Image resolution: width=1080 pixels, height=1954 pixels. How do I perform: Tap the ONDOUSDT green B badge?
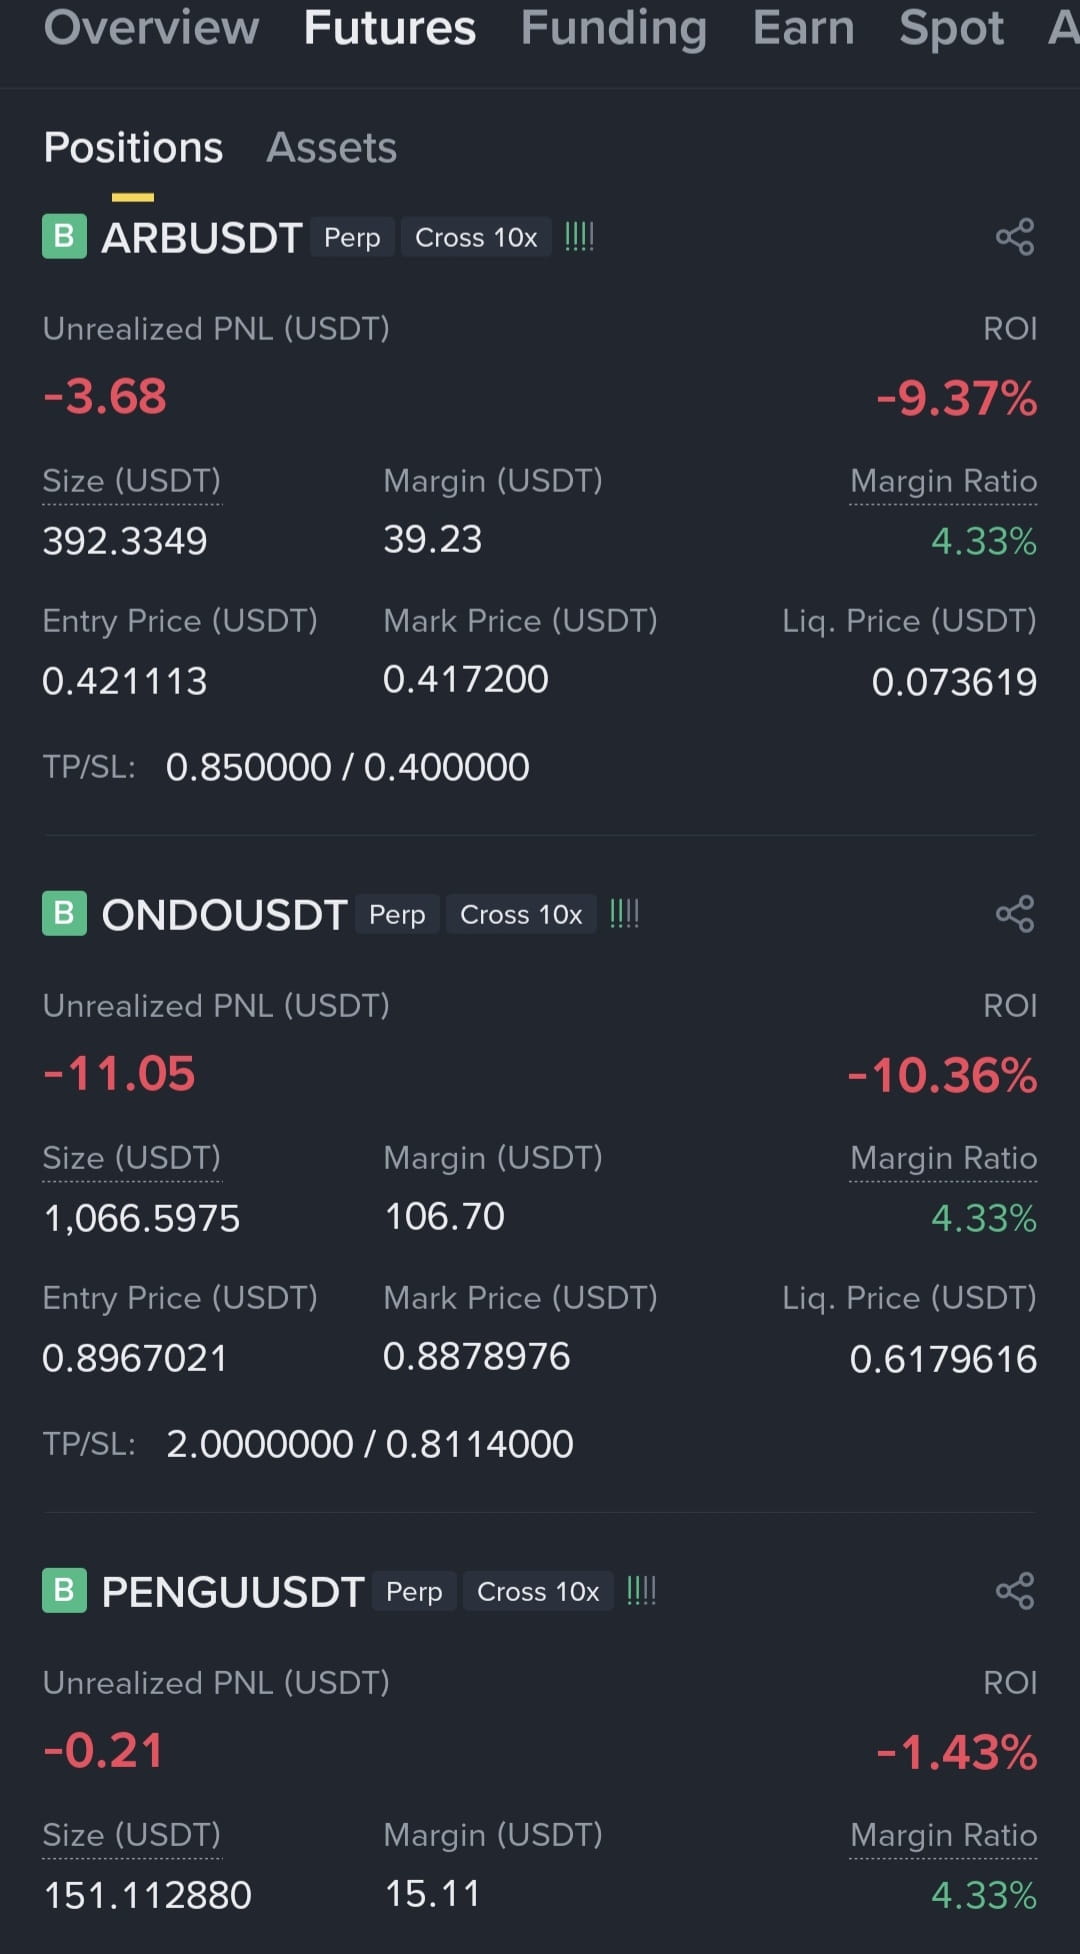[x=64, y=914]
